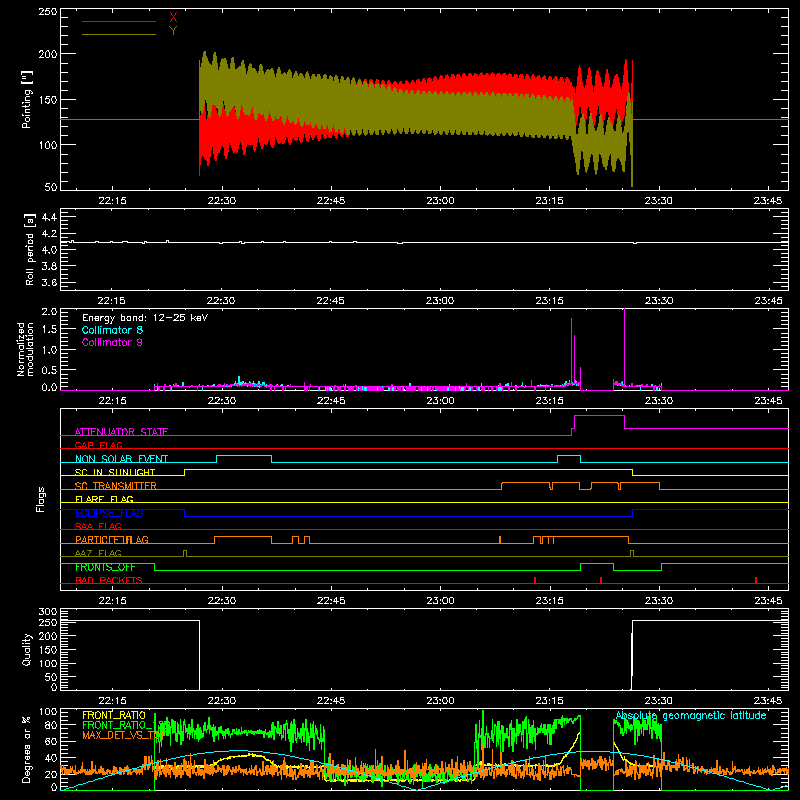Click the Roll period [s] axis title
The height and width of the screenshot is (800, 800).
point(30,249)
